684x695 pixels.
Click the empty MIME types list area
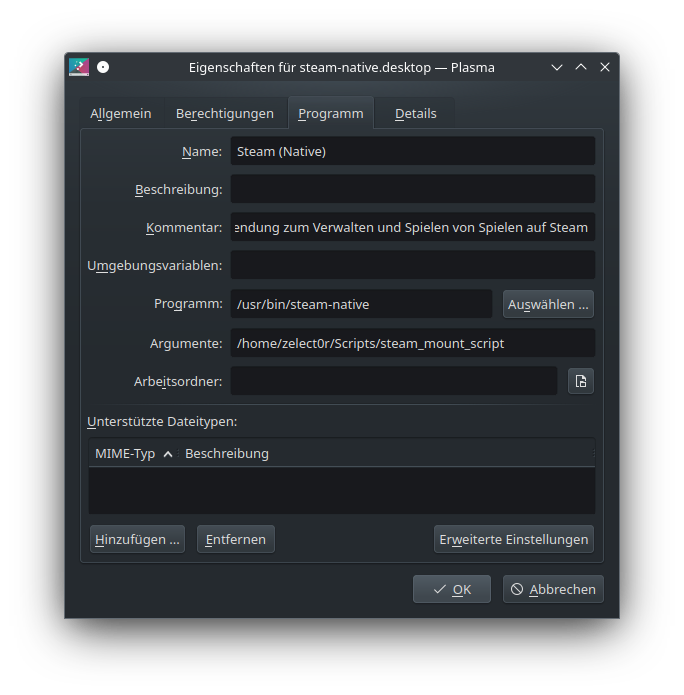pyautogui.click(x=342, y=491)
